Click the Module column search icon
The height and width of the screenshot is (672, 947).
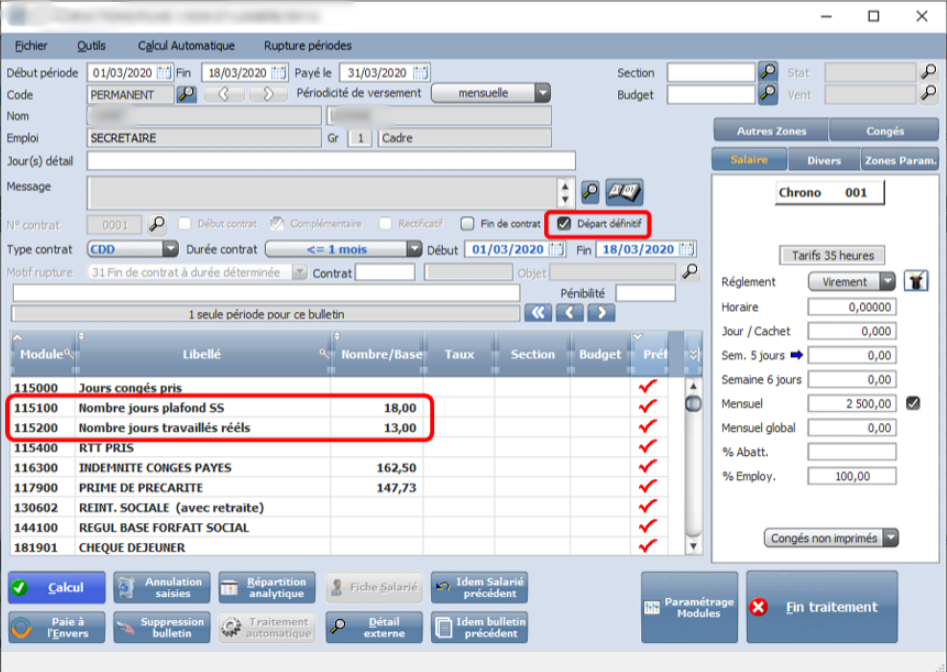click(x=69, y=354)
